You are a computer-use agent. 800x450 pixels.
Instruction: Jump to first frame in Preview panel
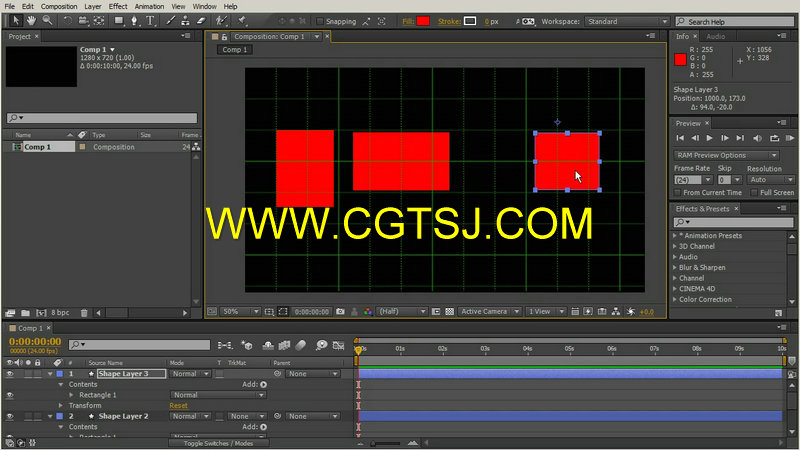point(680,138)
